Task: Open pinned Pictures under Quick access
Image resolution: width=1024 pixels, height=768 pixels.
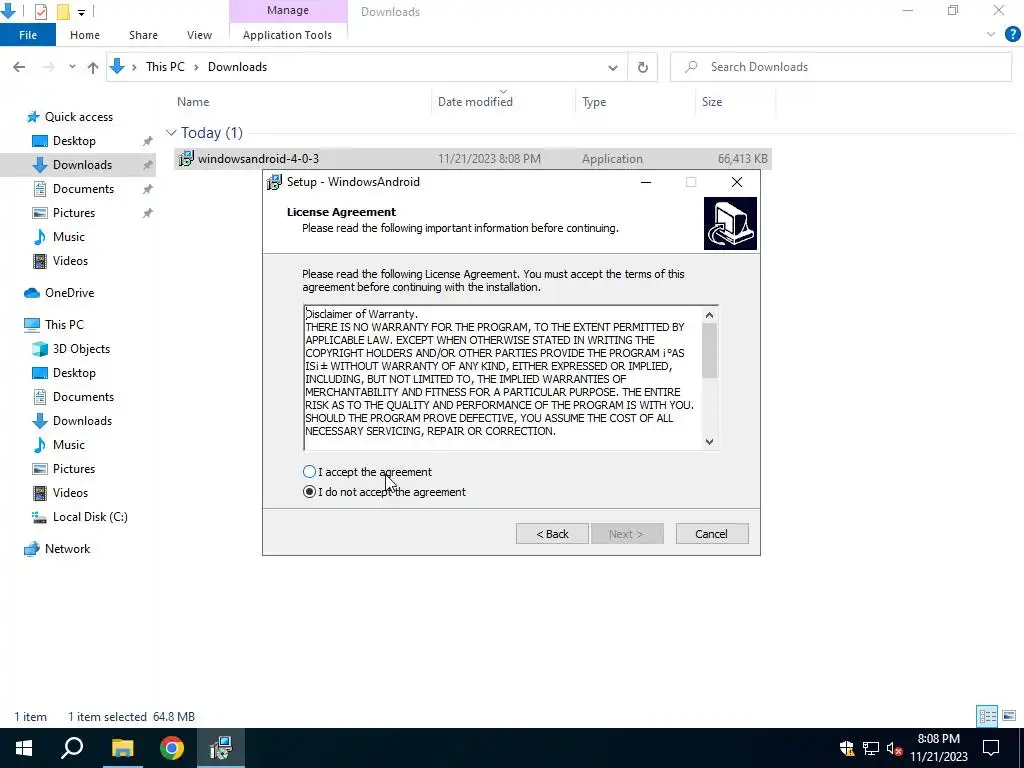Action: coord(74,213)
